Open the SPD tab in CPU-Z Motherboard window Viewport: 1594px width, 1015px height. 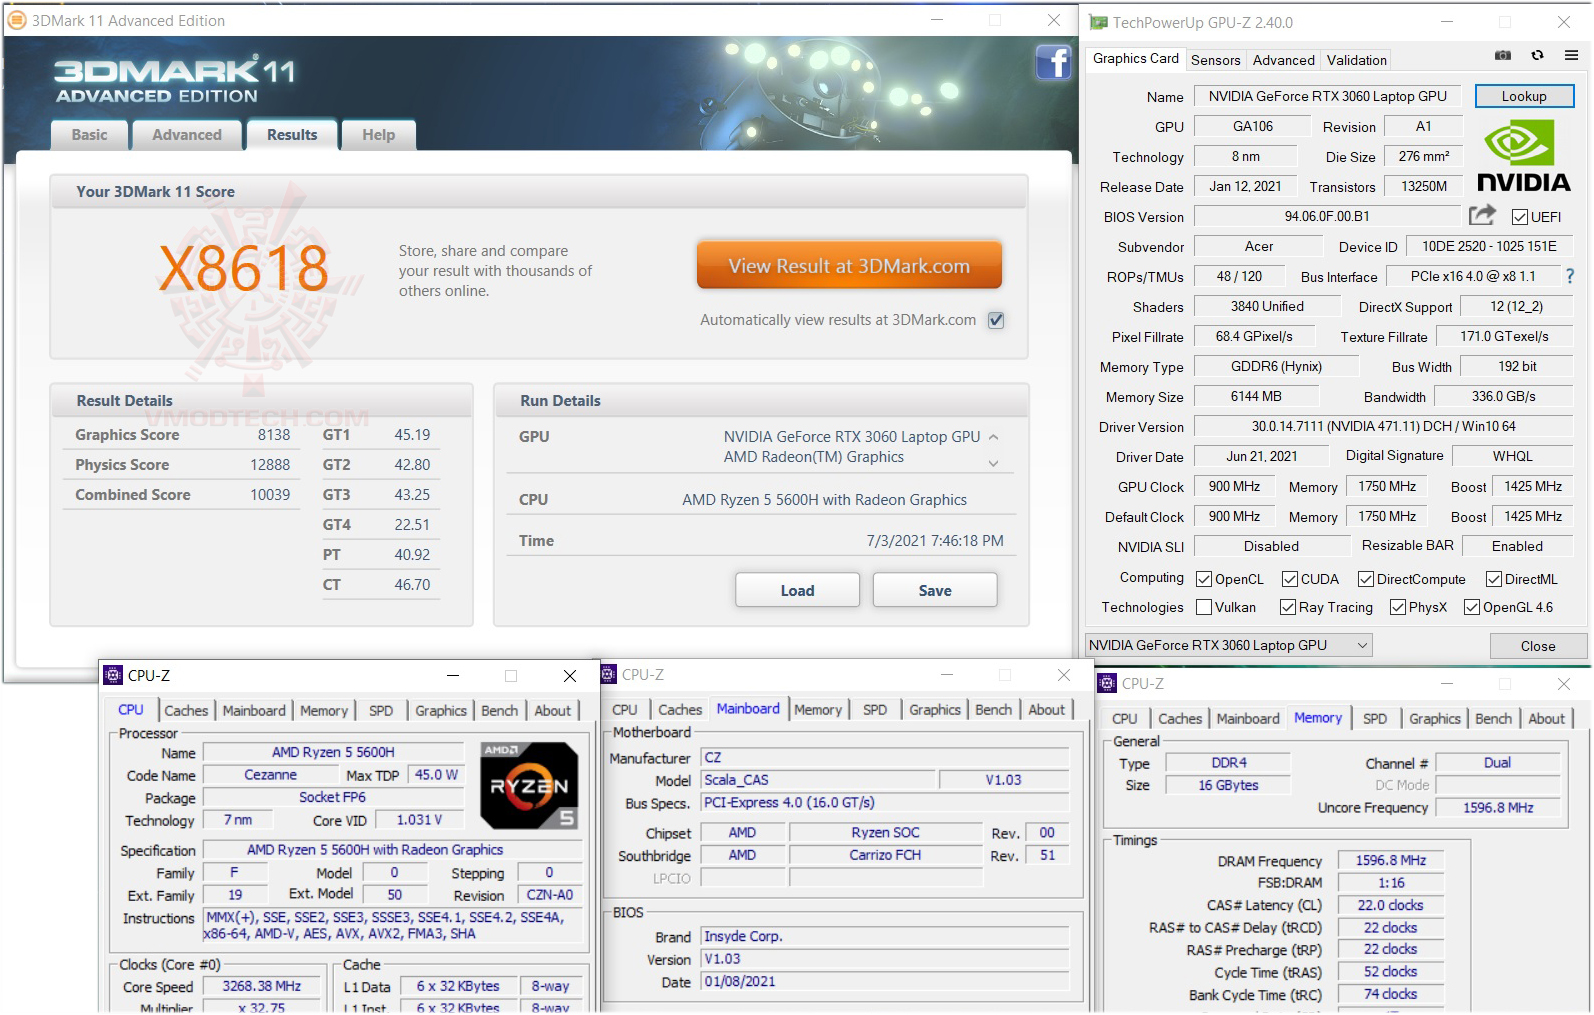[x=874, y=709]
